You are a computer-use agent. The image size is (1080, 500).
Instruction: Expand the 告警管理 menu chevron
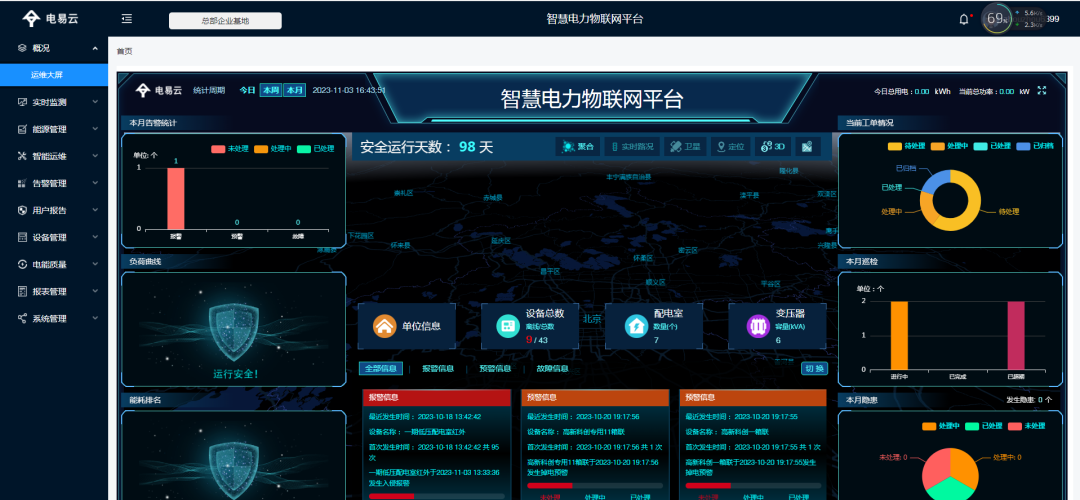(95, 183)
